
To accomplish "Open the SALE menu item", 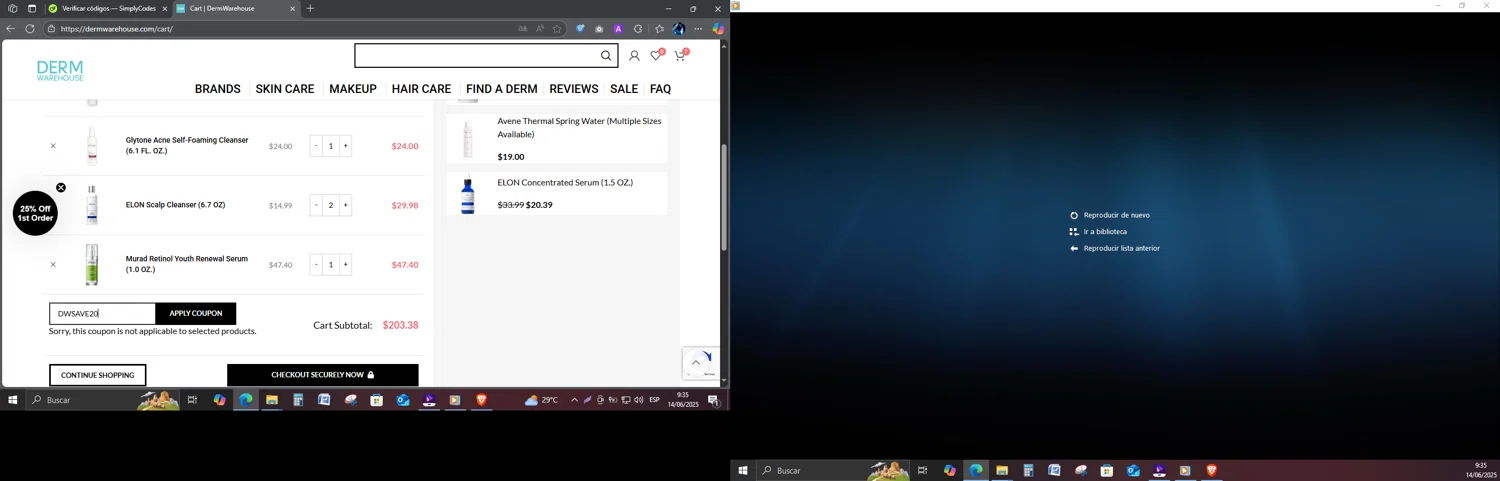I will (624, 89).
